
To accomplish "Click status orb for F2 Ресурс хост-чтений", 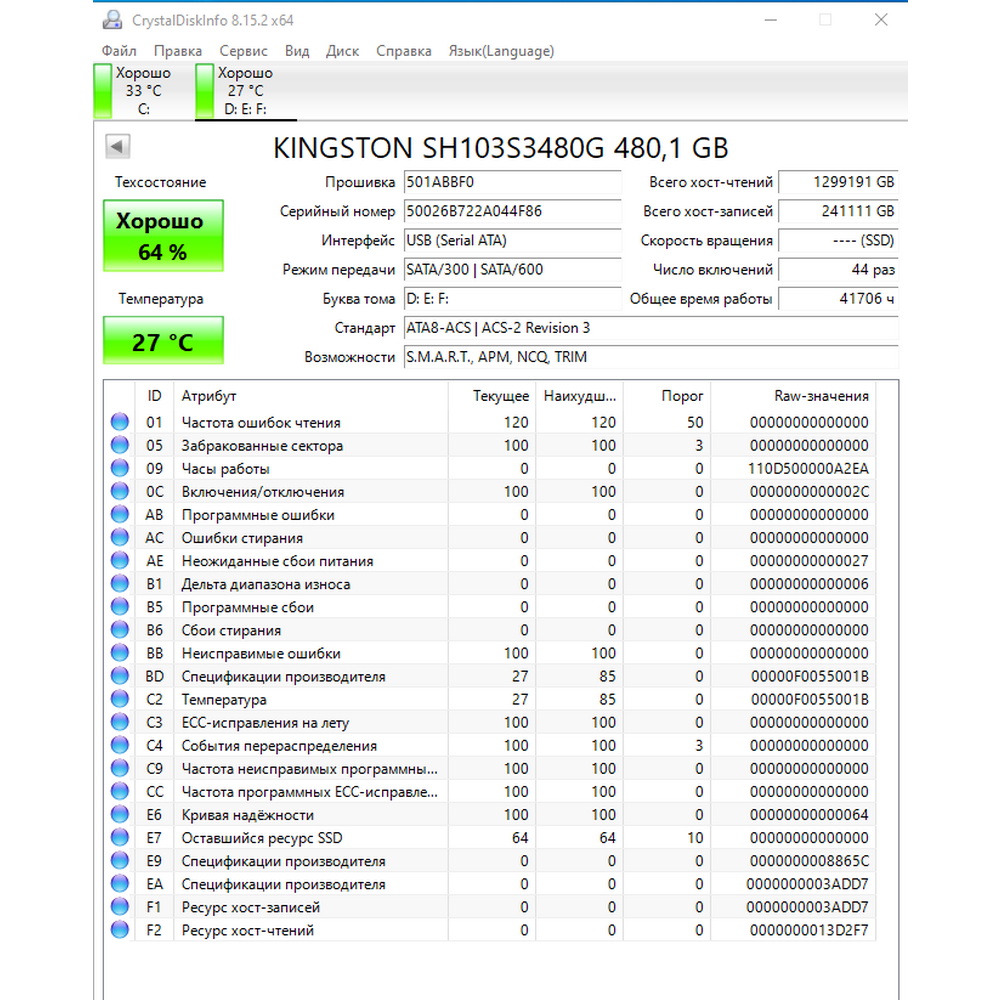I will point(120,929).
